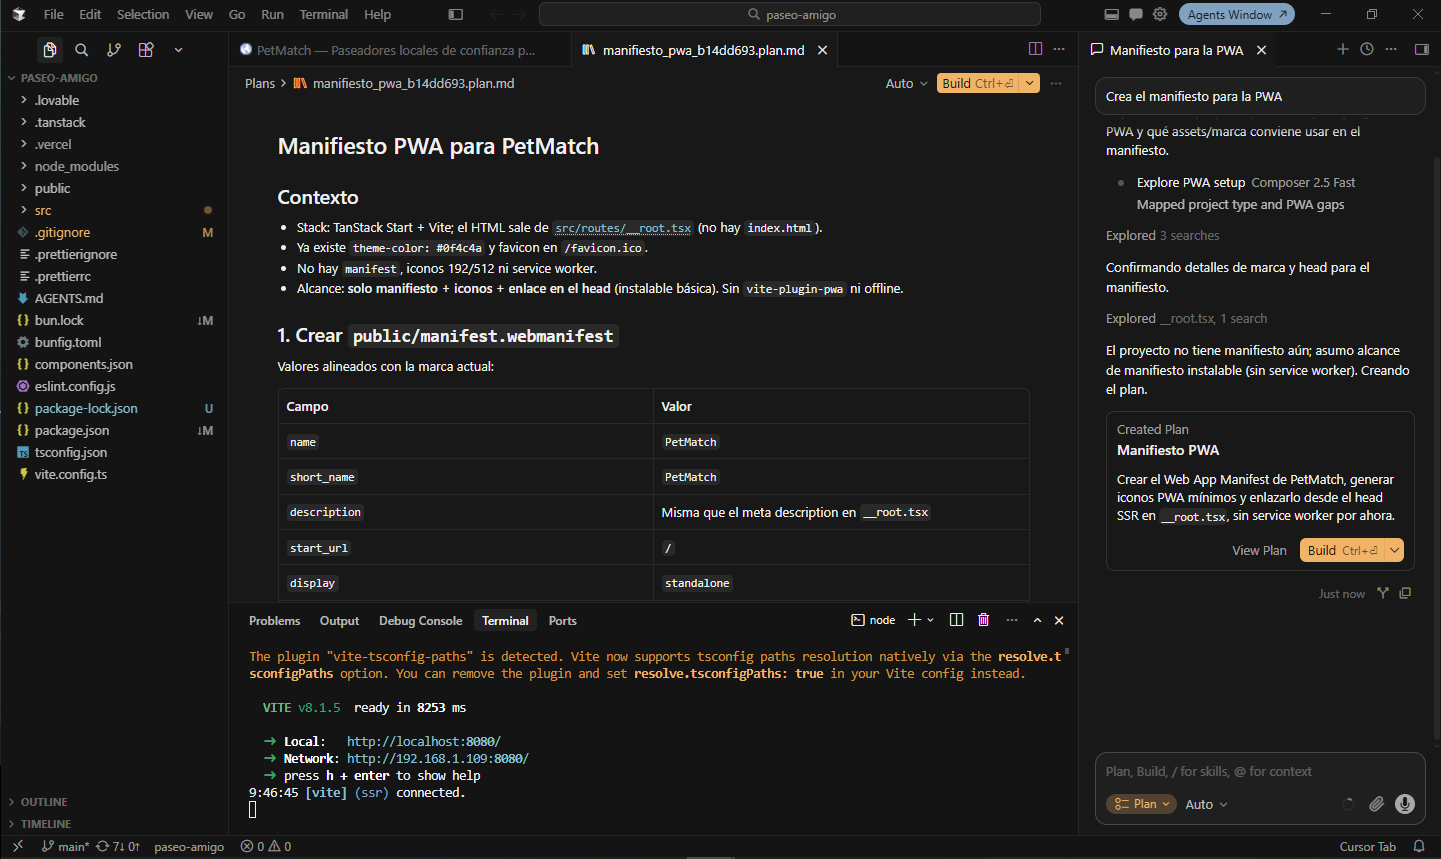Open the Terminal menu in menu bar
Image resolution: width=1441 pixels, height=859 pixels.
tap(324, 14)
